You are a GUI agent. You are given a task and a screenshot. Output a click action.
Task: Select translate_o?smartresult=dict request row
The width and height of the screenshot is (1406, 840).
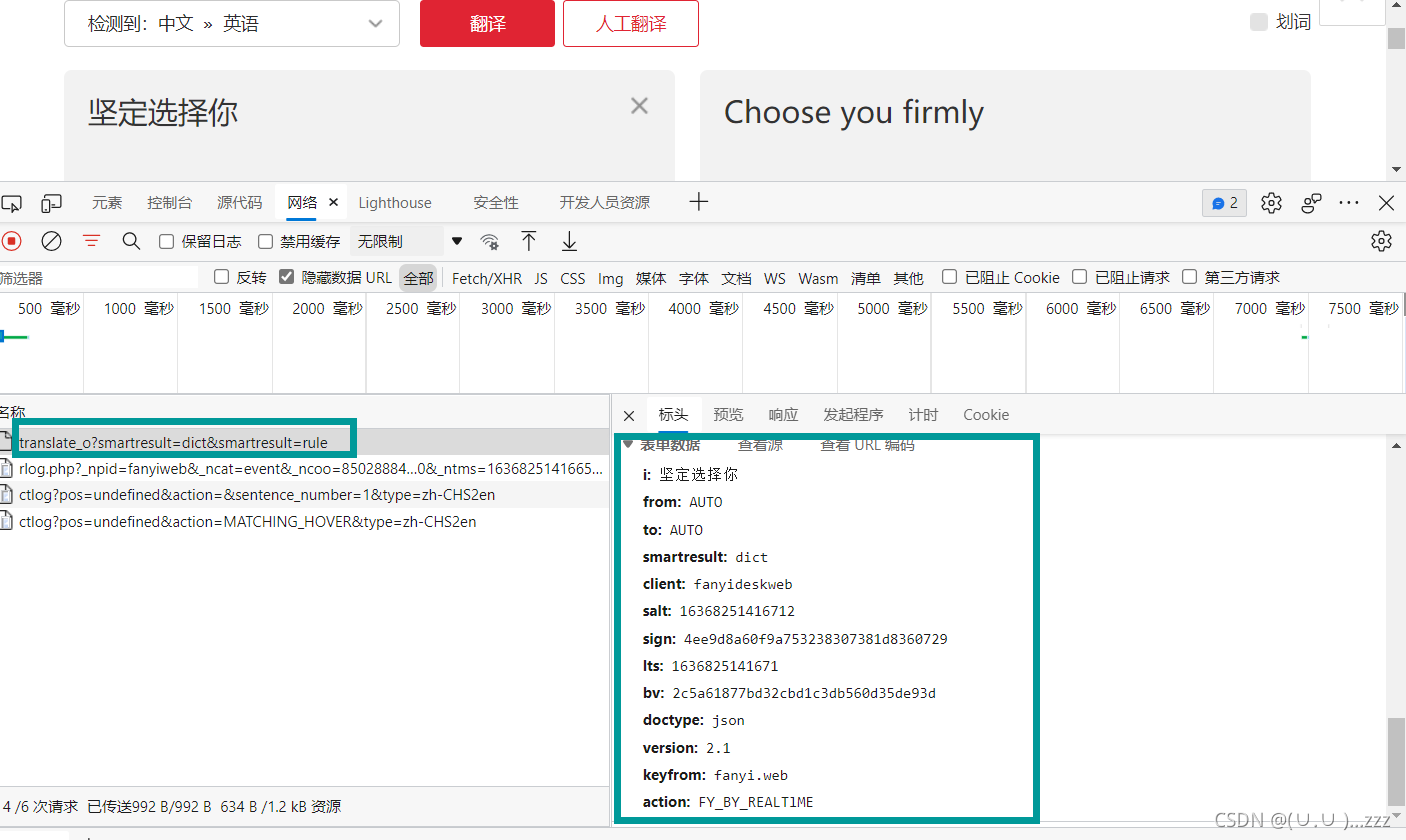pos(305,442)
